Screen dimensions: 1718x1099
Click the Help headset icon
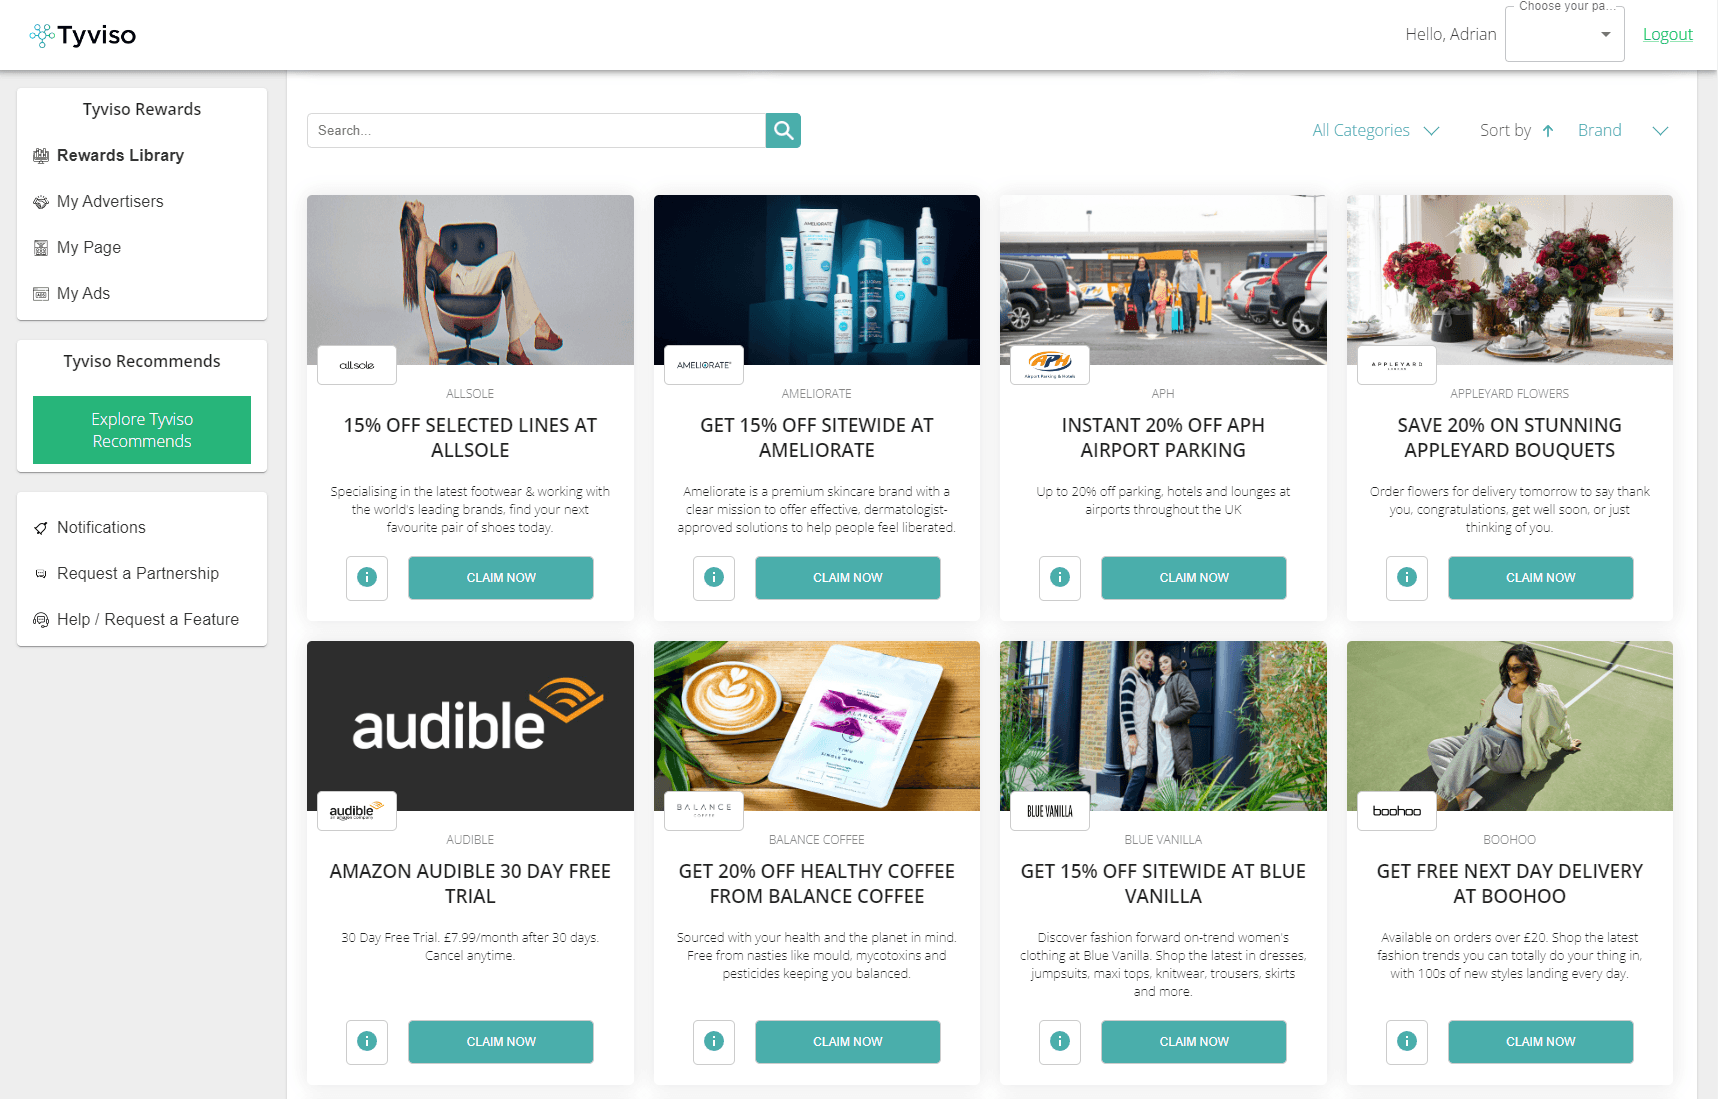(x=41, y=620)
